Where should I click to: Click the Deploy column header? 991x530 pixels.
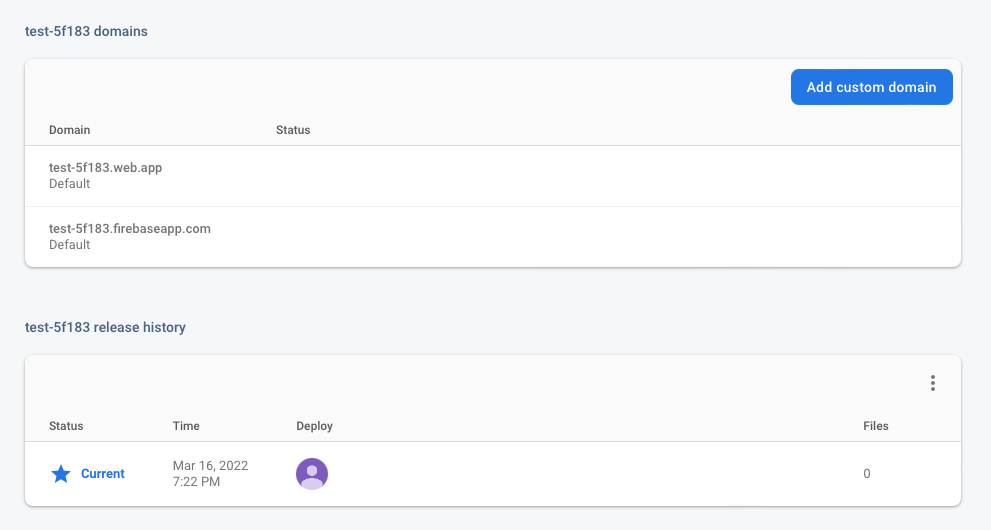pyautogui.click(x=314, y=426)
